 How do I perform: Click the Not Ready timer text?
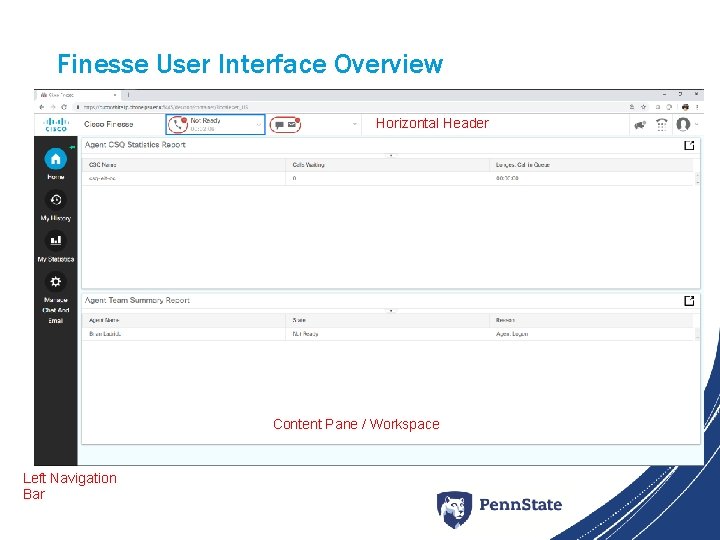[202, 129]
